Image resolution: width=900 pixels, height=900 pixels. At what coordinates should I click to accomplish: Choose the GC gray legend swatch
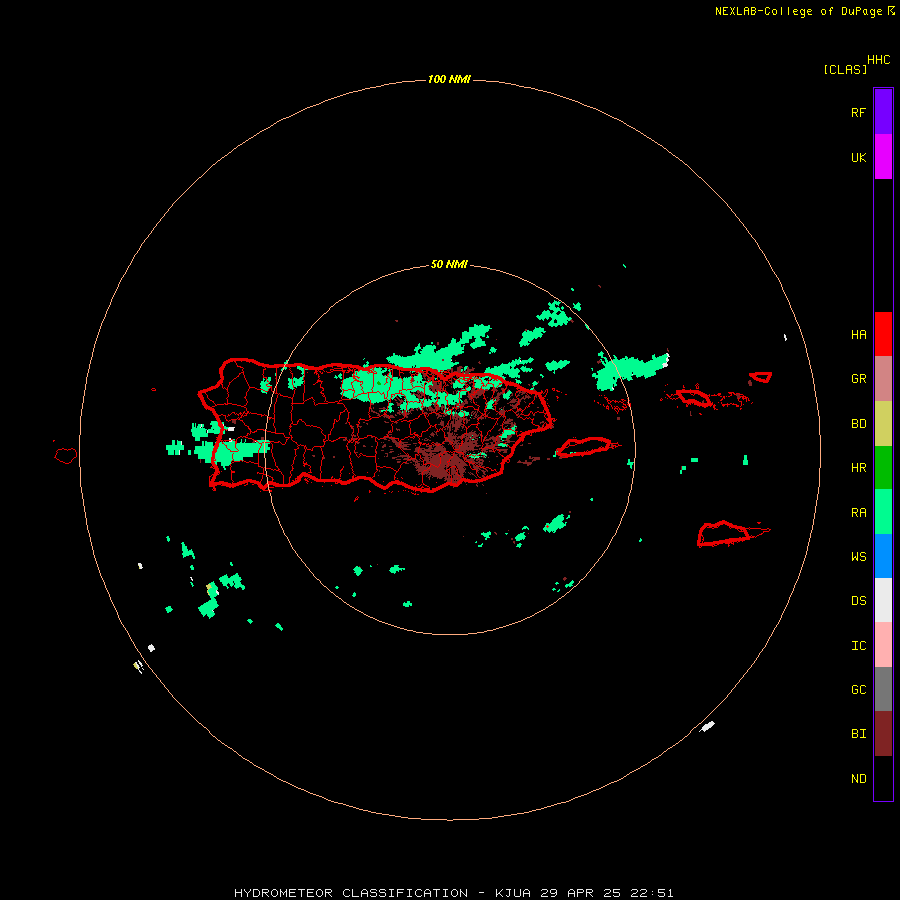883,689
